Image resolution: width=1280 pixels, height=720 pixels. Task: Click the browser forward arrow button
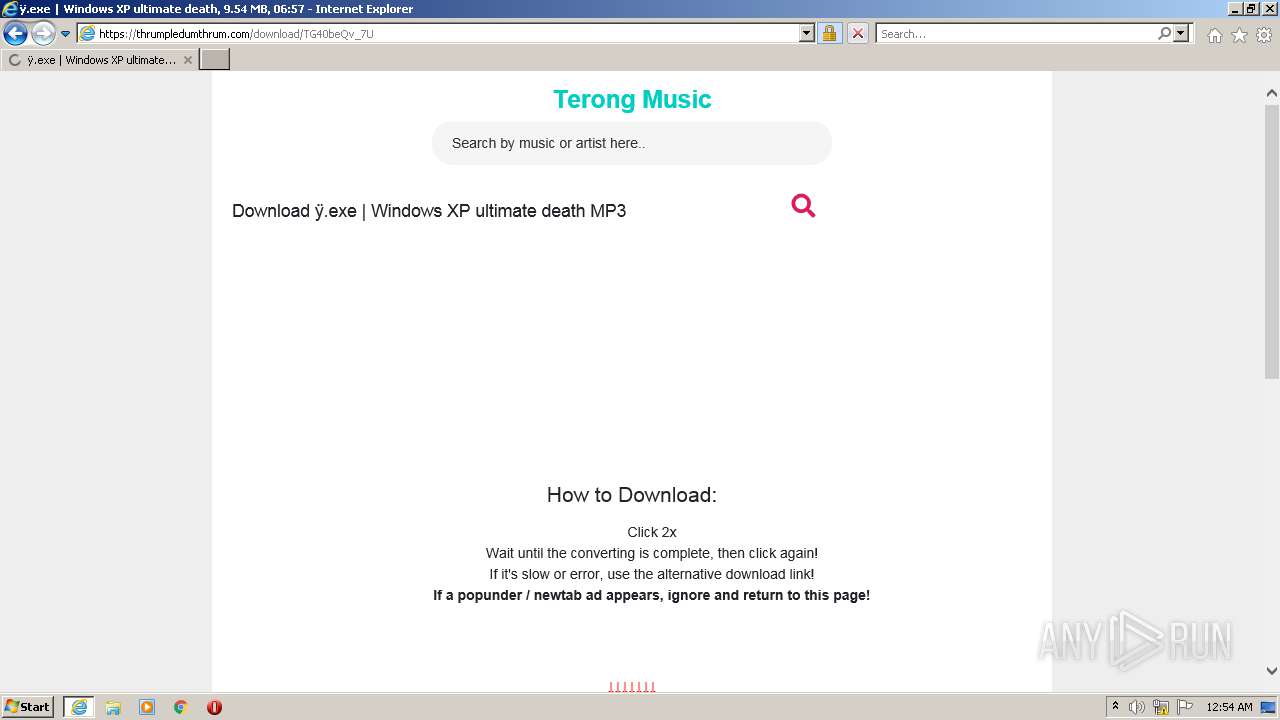43,33
